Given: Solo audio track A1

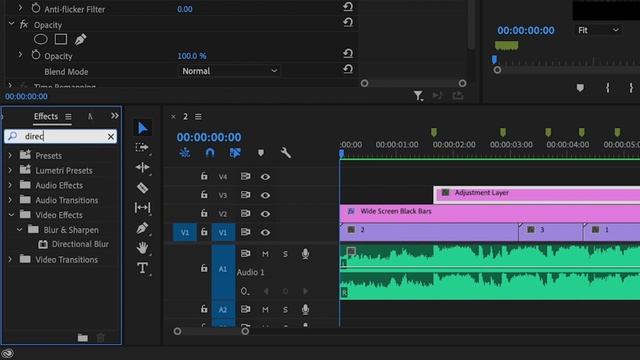Looking at the screenshot, I should coord(285,254).
